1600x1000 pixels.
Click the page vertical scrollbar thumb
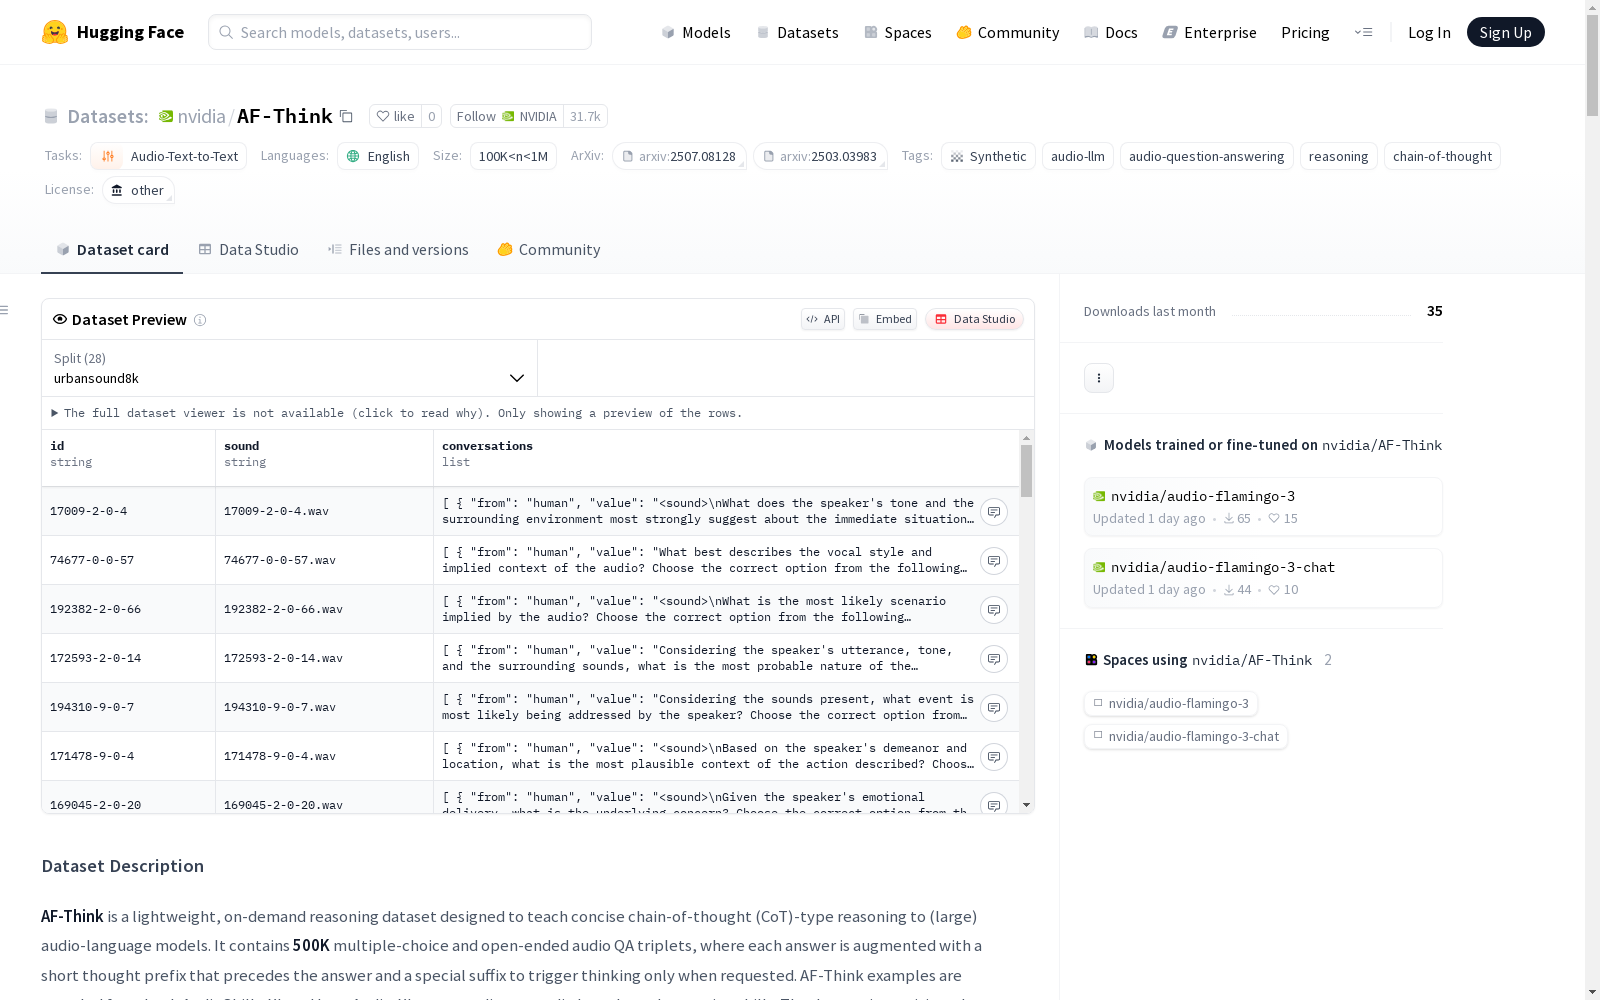pos(1592,65)
